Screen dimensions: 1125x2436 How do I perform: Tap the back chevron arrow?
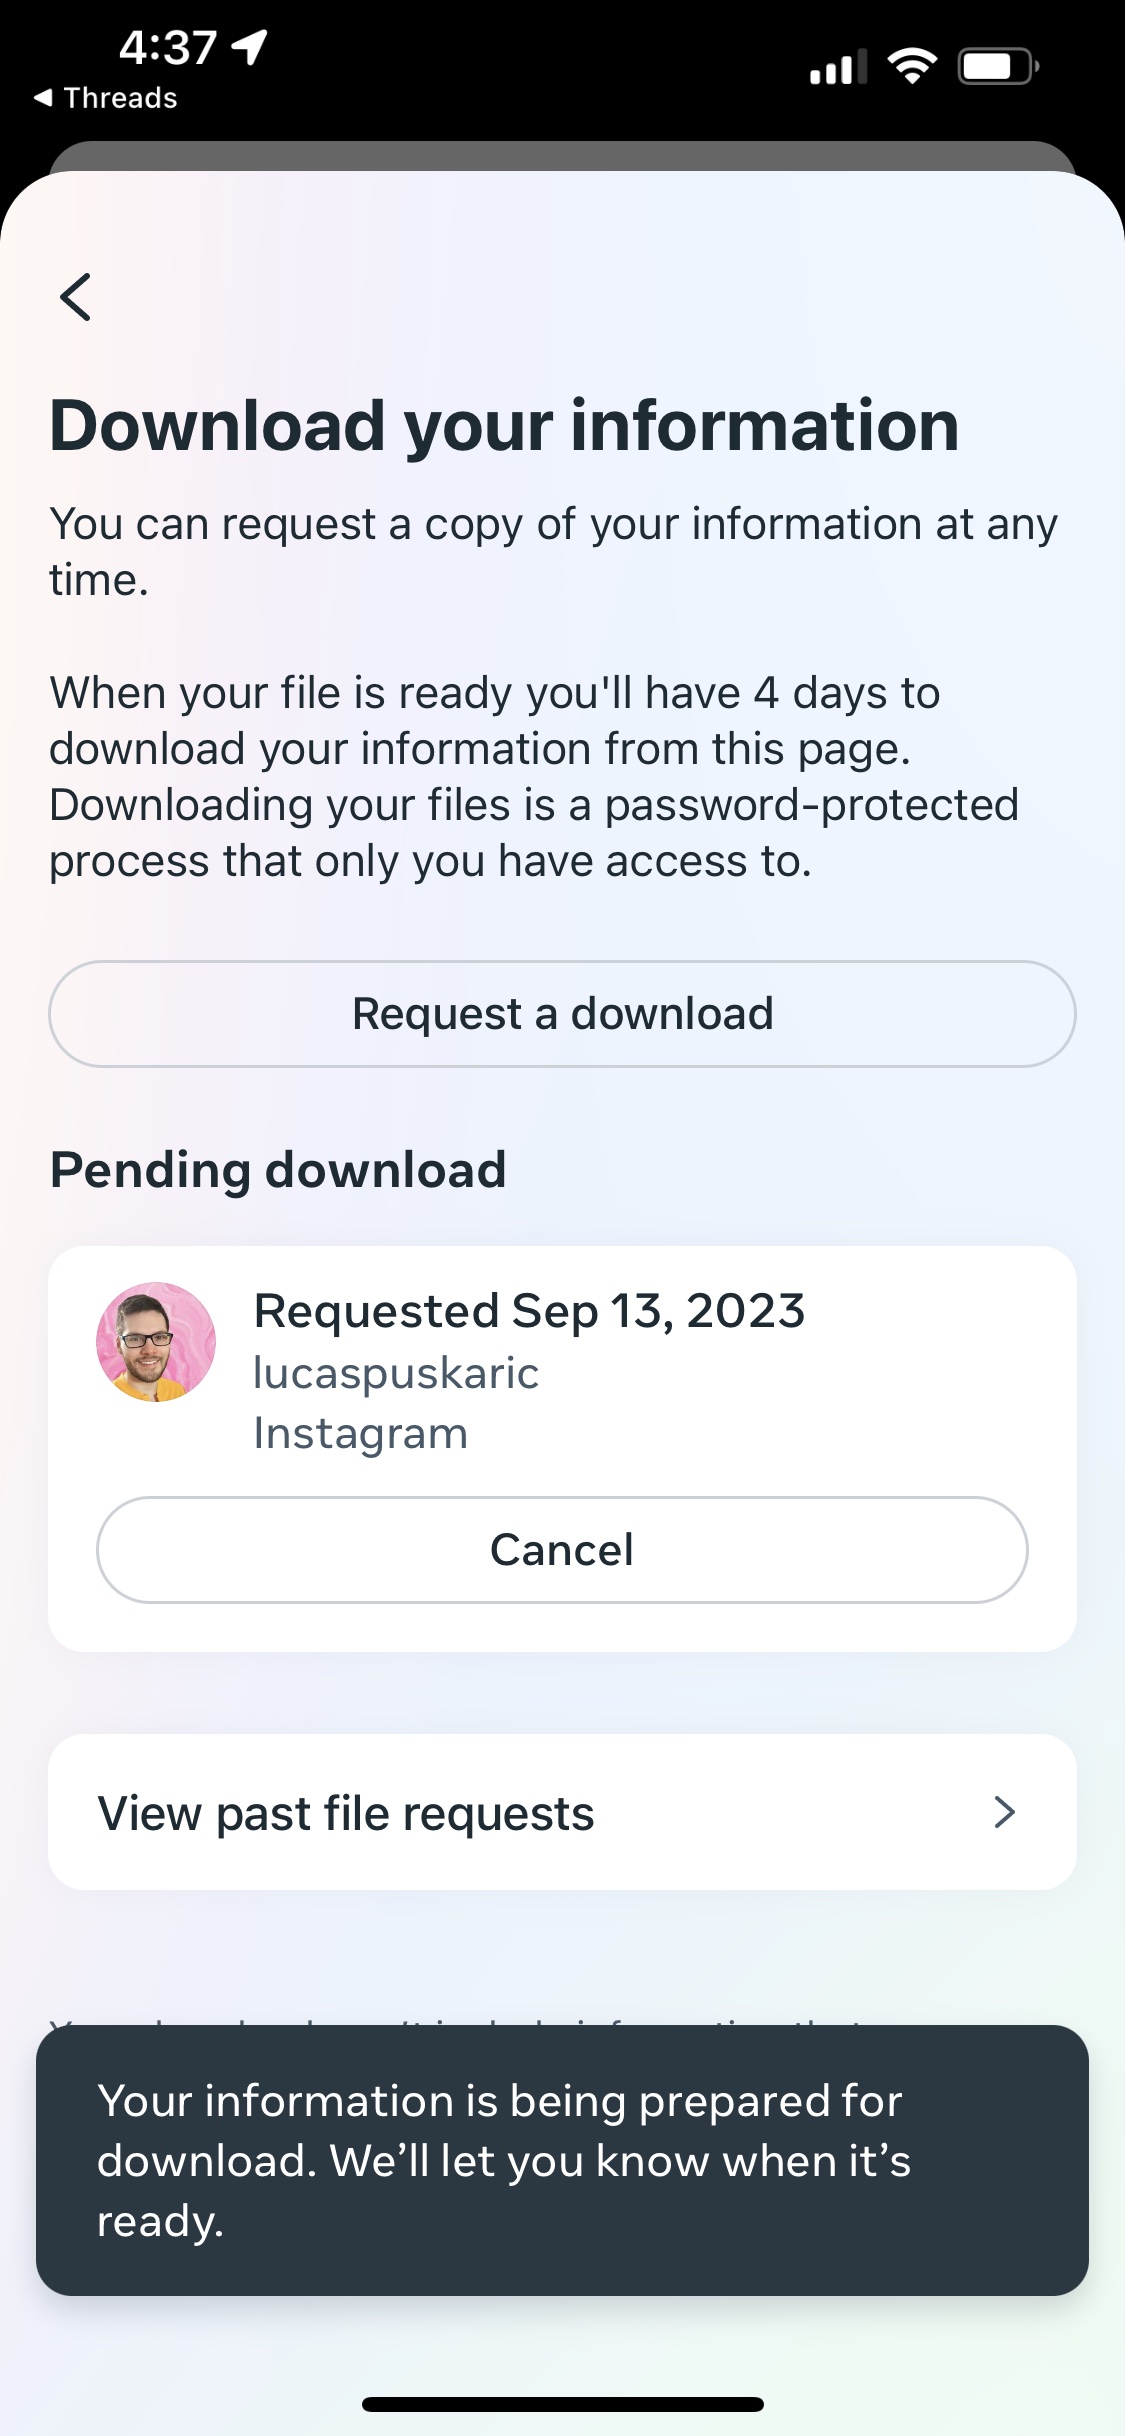coord(76,297)
